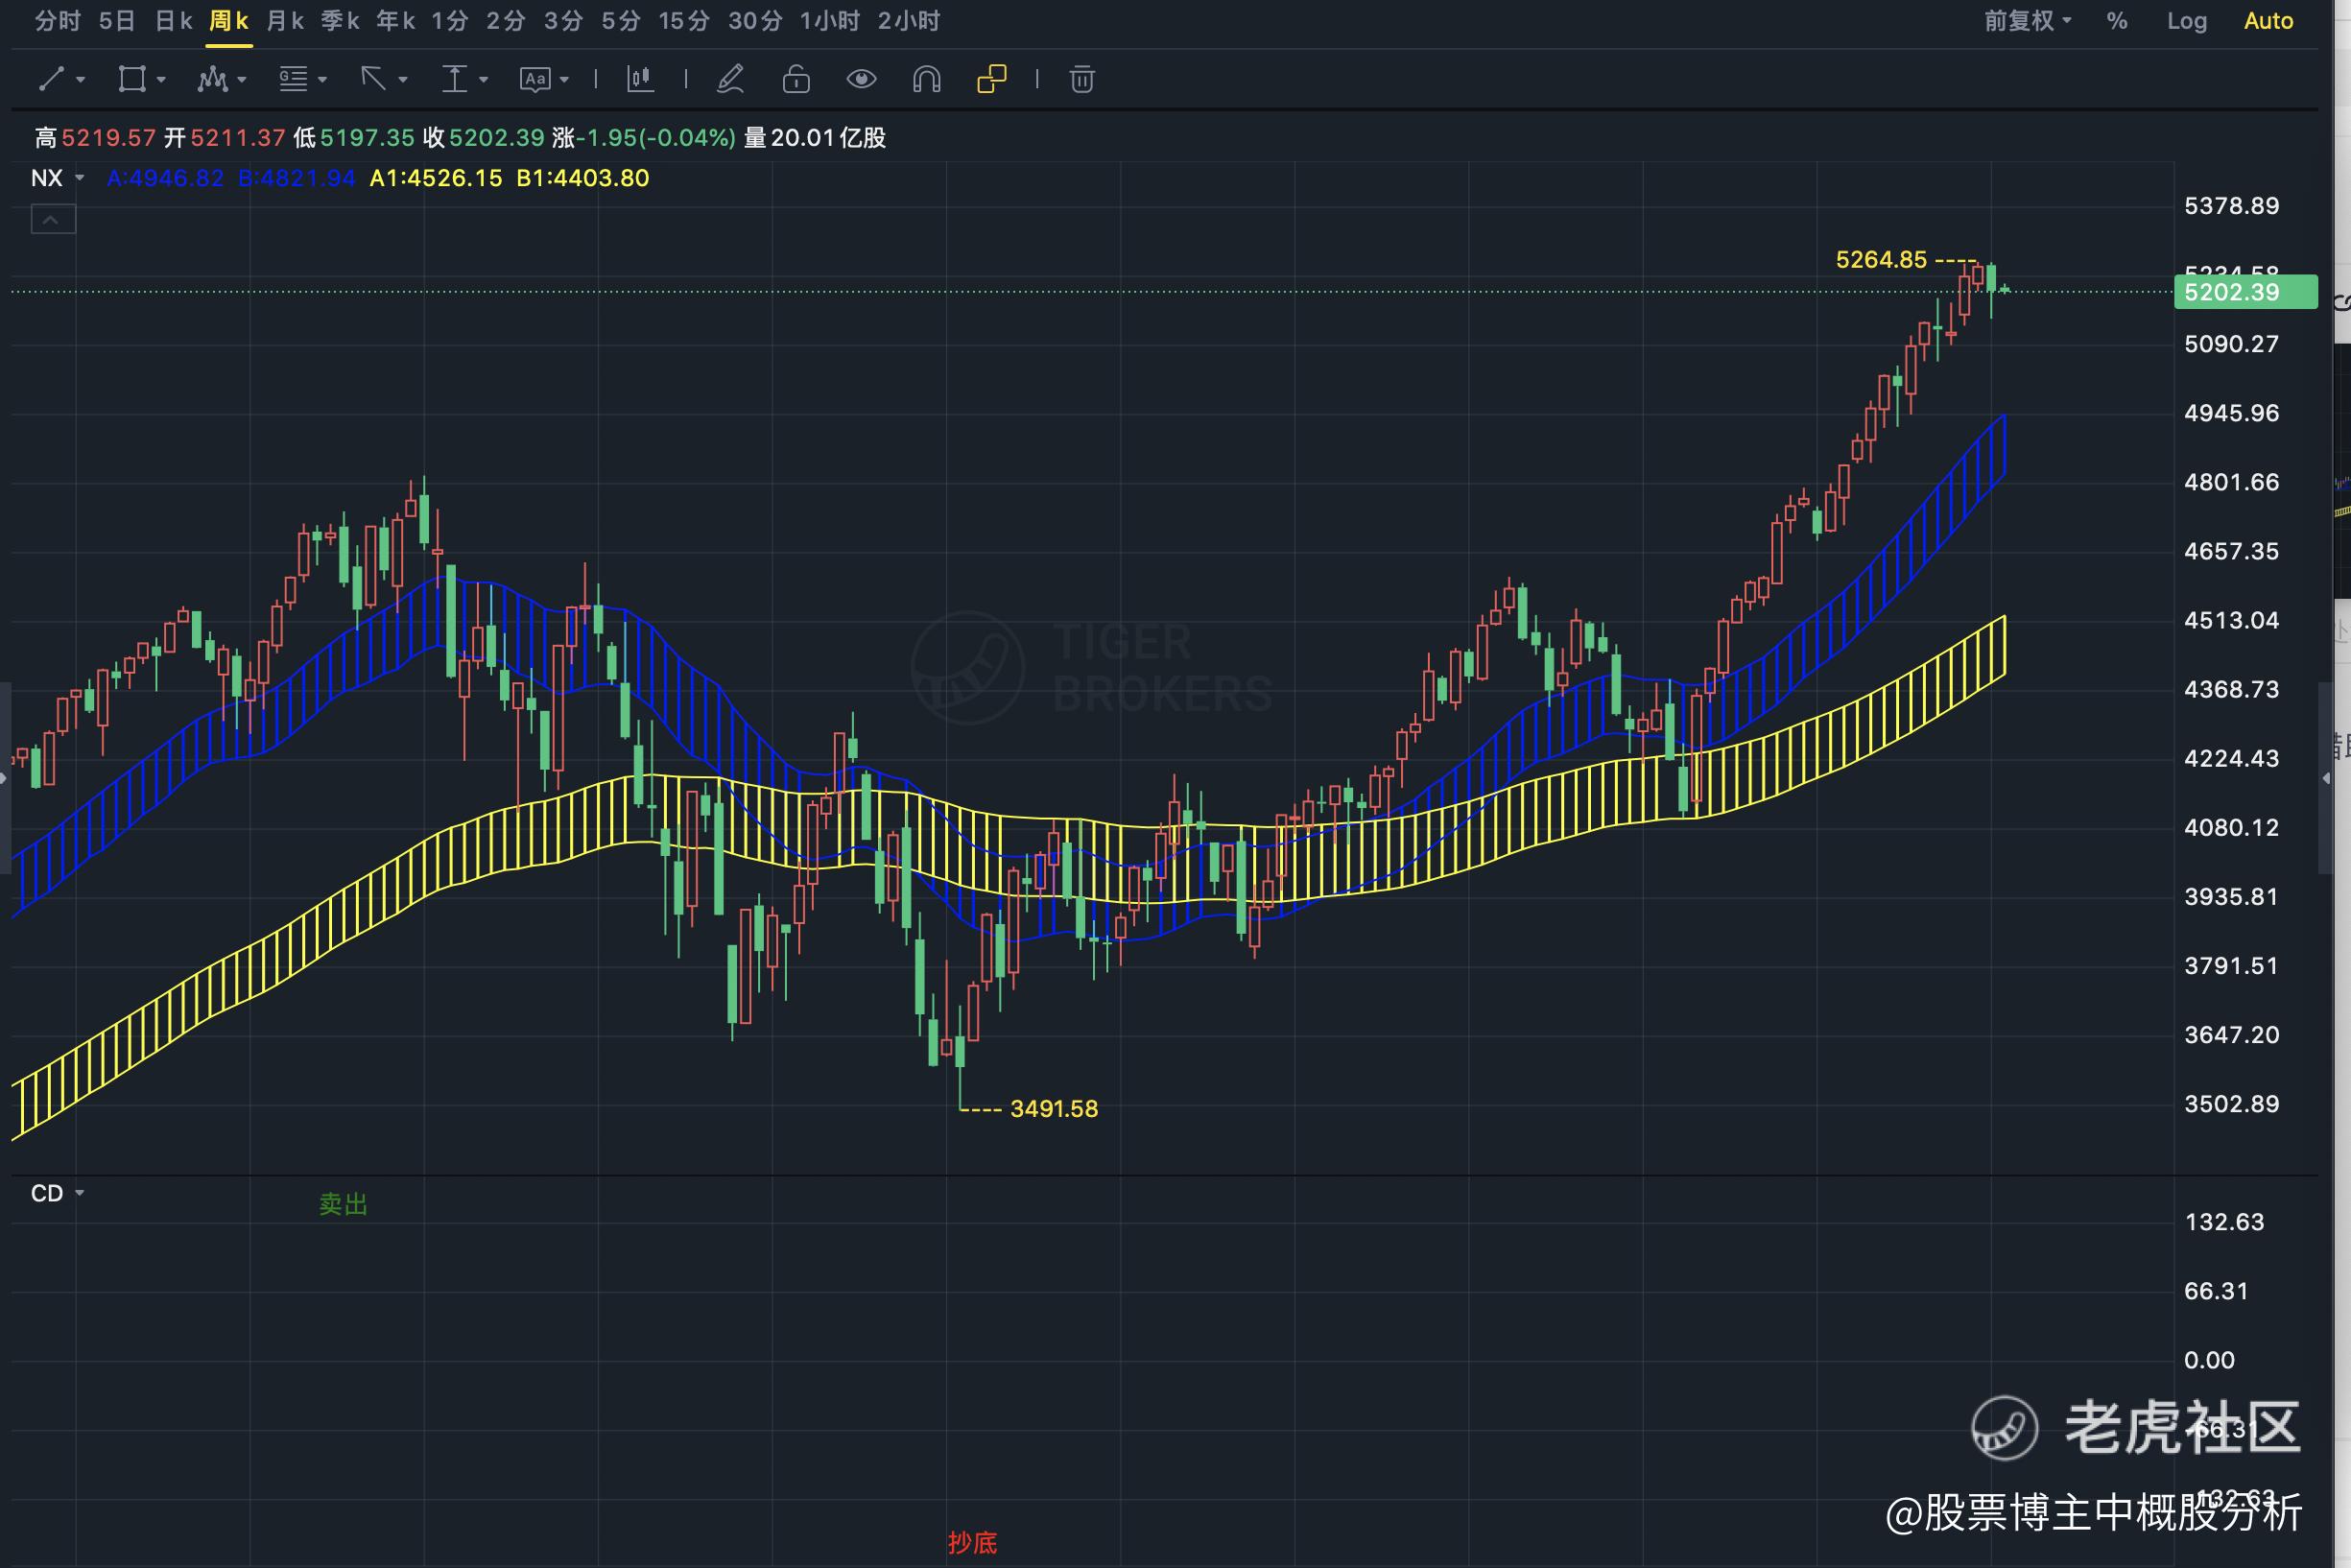Select the trend line drawing tool
2351x1568 pixels.
pos(52,79)
